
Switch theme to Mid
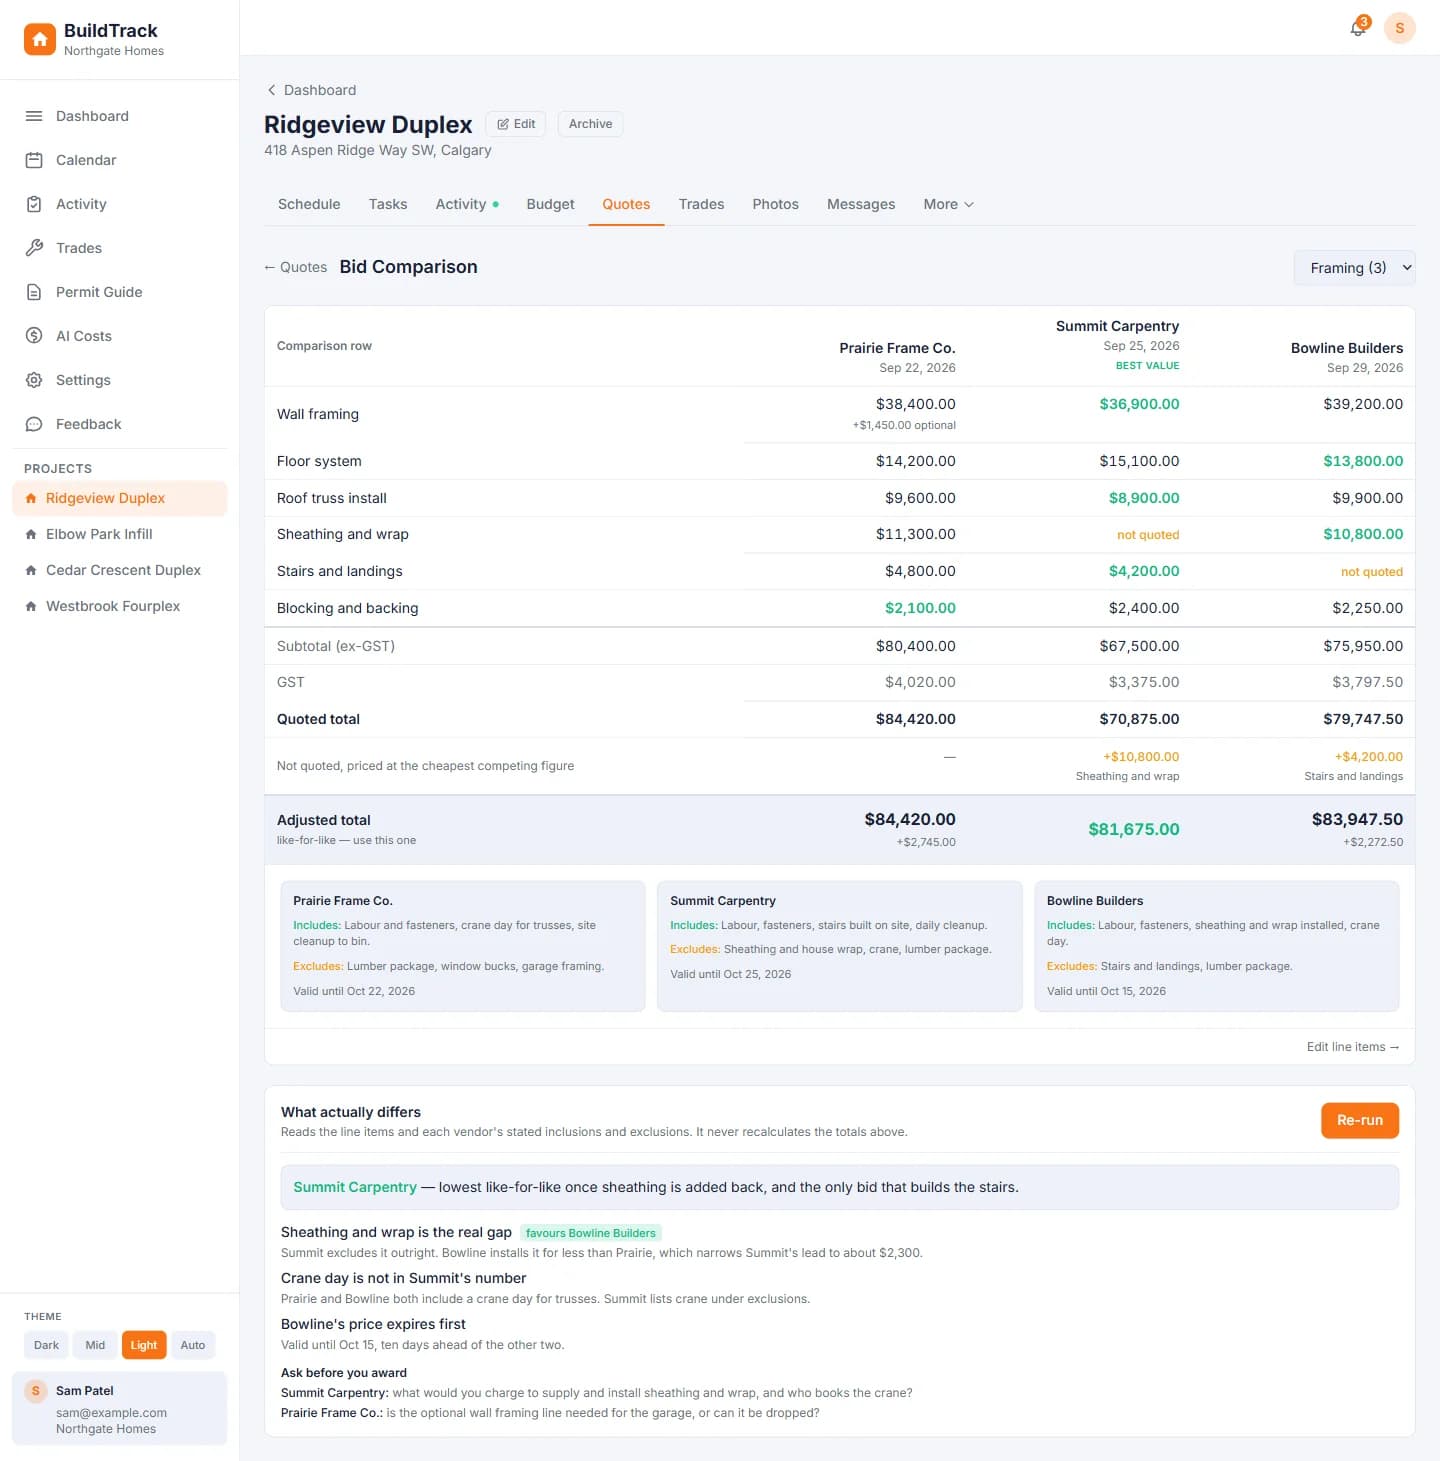[95, 1345]
